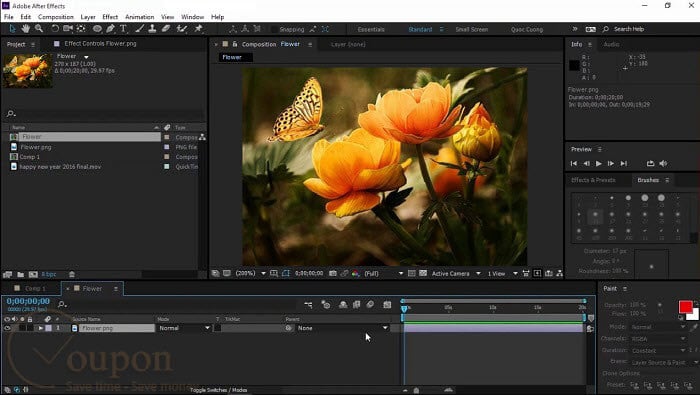Open the Animation menu
The width and height of the screenshot is (700, 395).
coord(139,17)
